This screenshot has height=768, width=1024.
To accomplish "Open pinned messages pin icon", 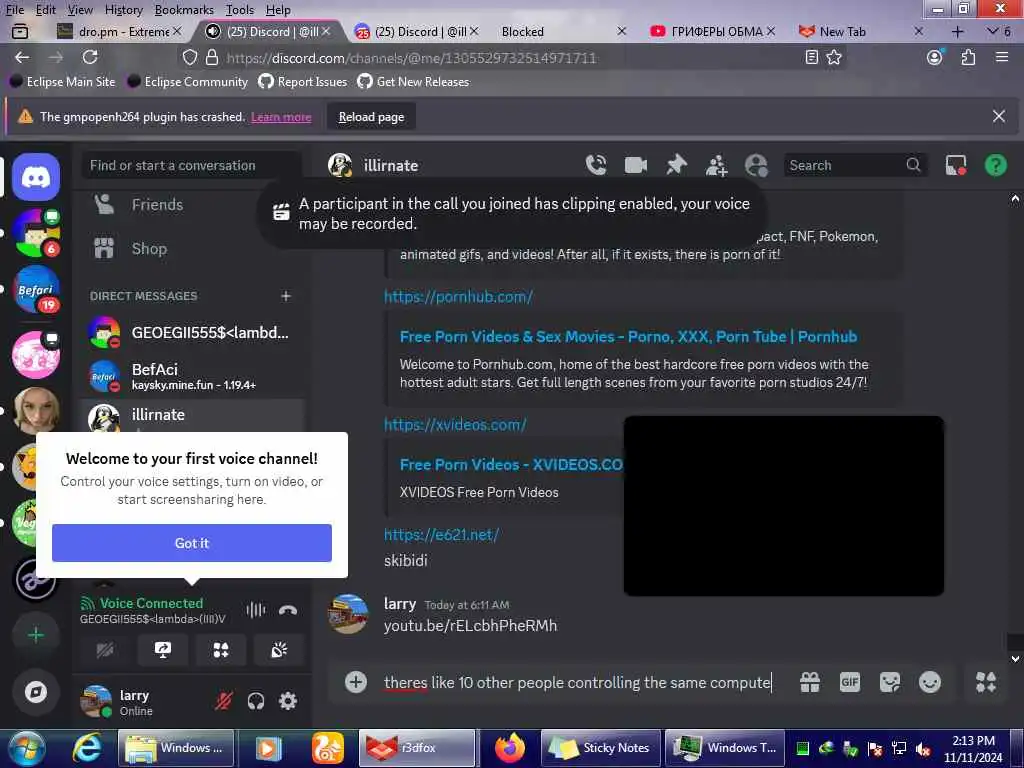I will [x=676, y=165].
